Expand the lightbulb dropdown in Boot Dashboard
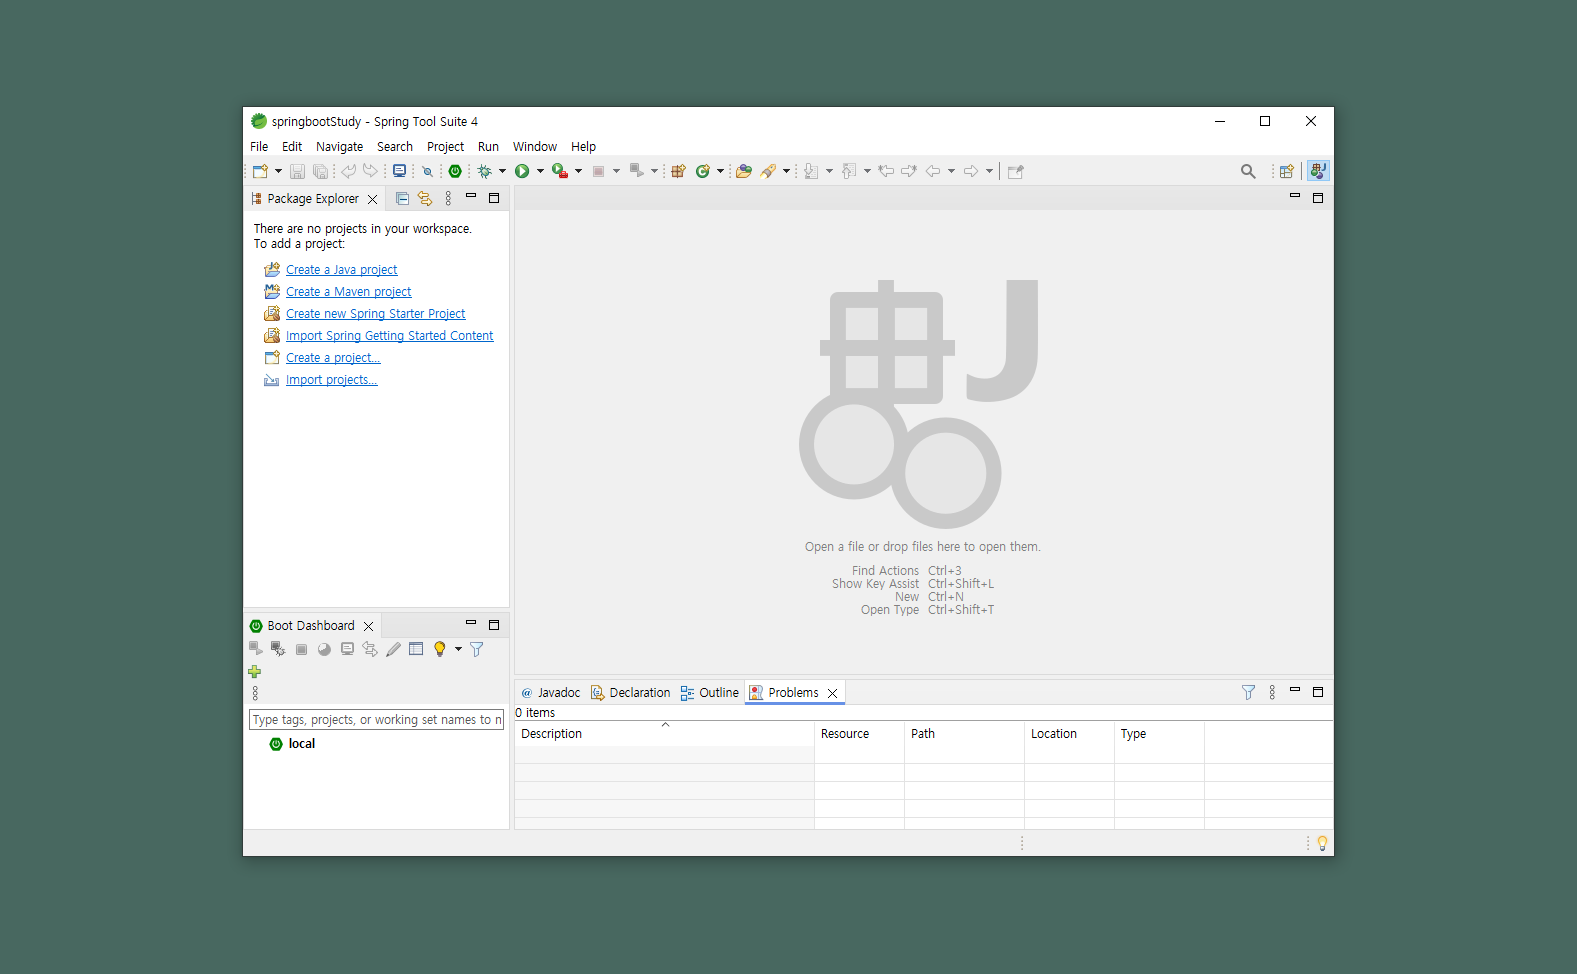The height and width of the screenshot is (974, 1577). tap(458, 649)
